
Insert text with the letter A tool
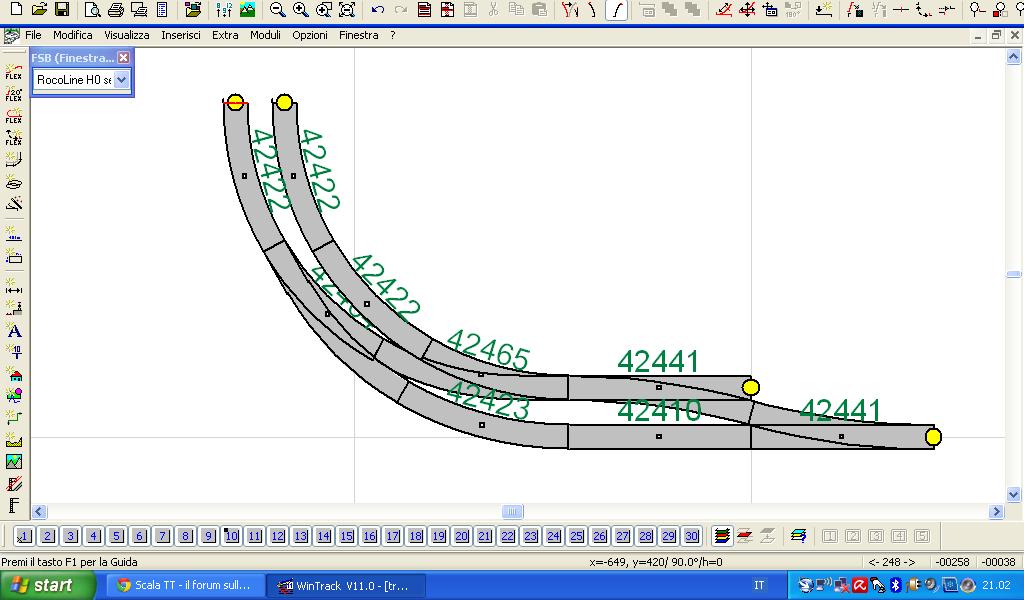tap(14, 330)
